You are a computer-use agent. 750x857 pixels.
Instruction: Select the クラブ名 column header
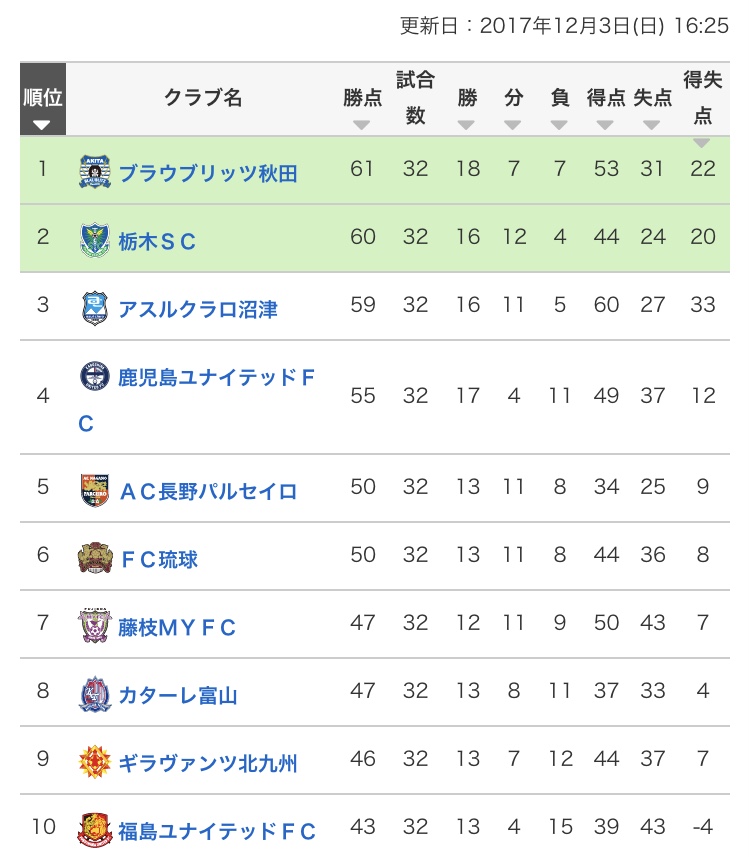(x=203, y=98)
